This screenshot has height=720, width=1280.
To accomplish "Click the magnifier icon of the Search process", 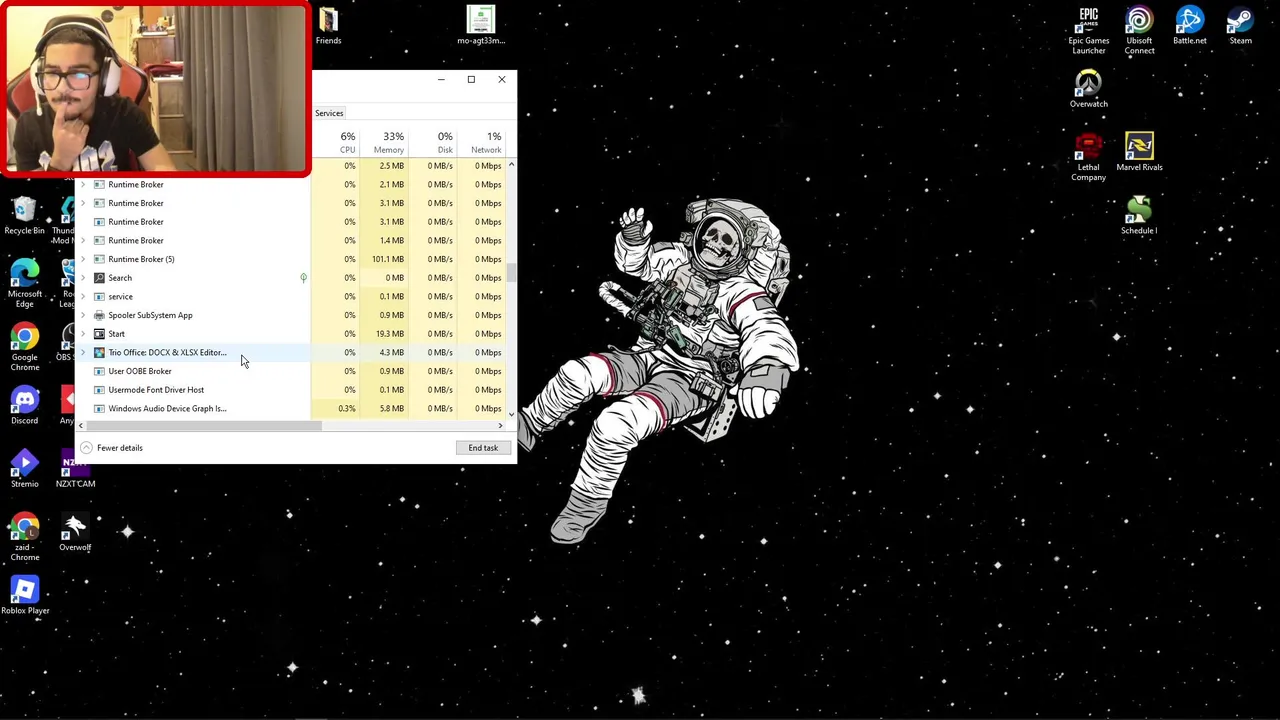I will [99, 278].
